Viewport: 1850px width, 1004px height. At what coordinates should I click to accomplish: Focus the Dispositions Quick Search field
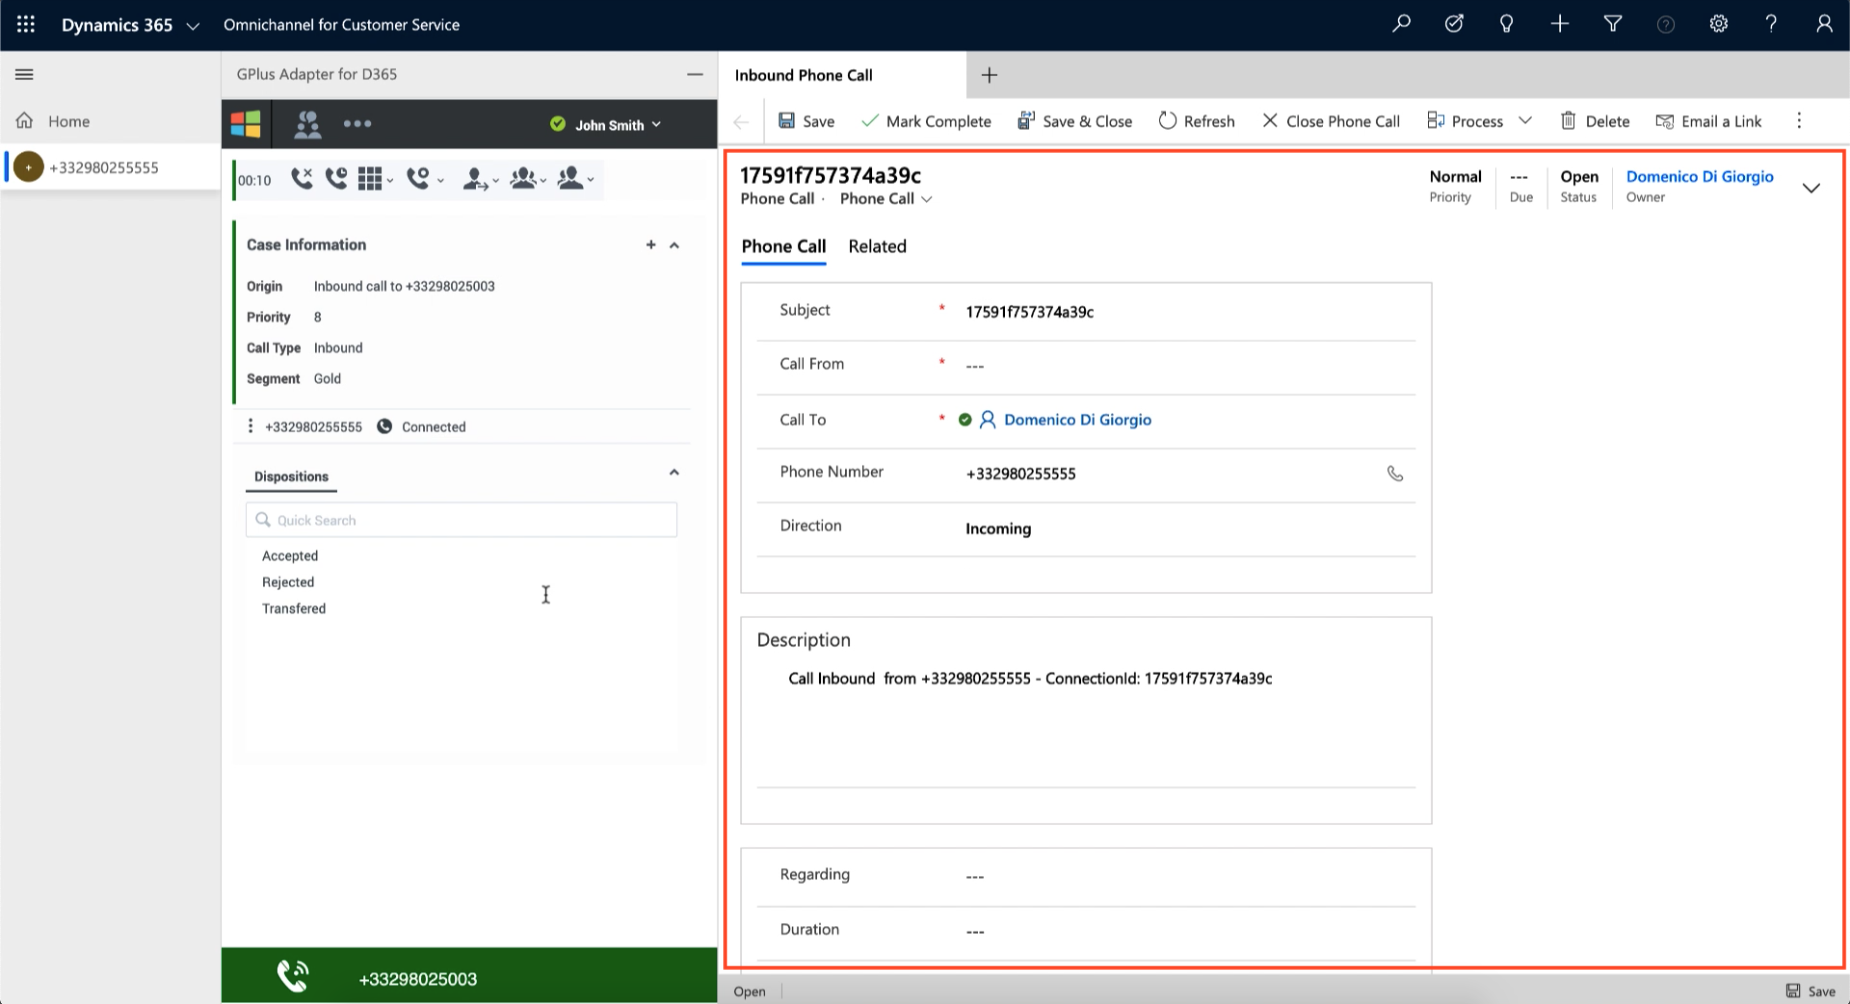(461, 520)
